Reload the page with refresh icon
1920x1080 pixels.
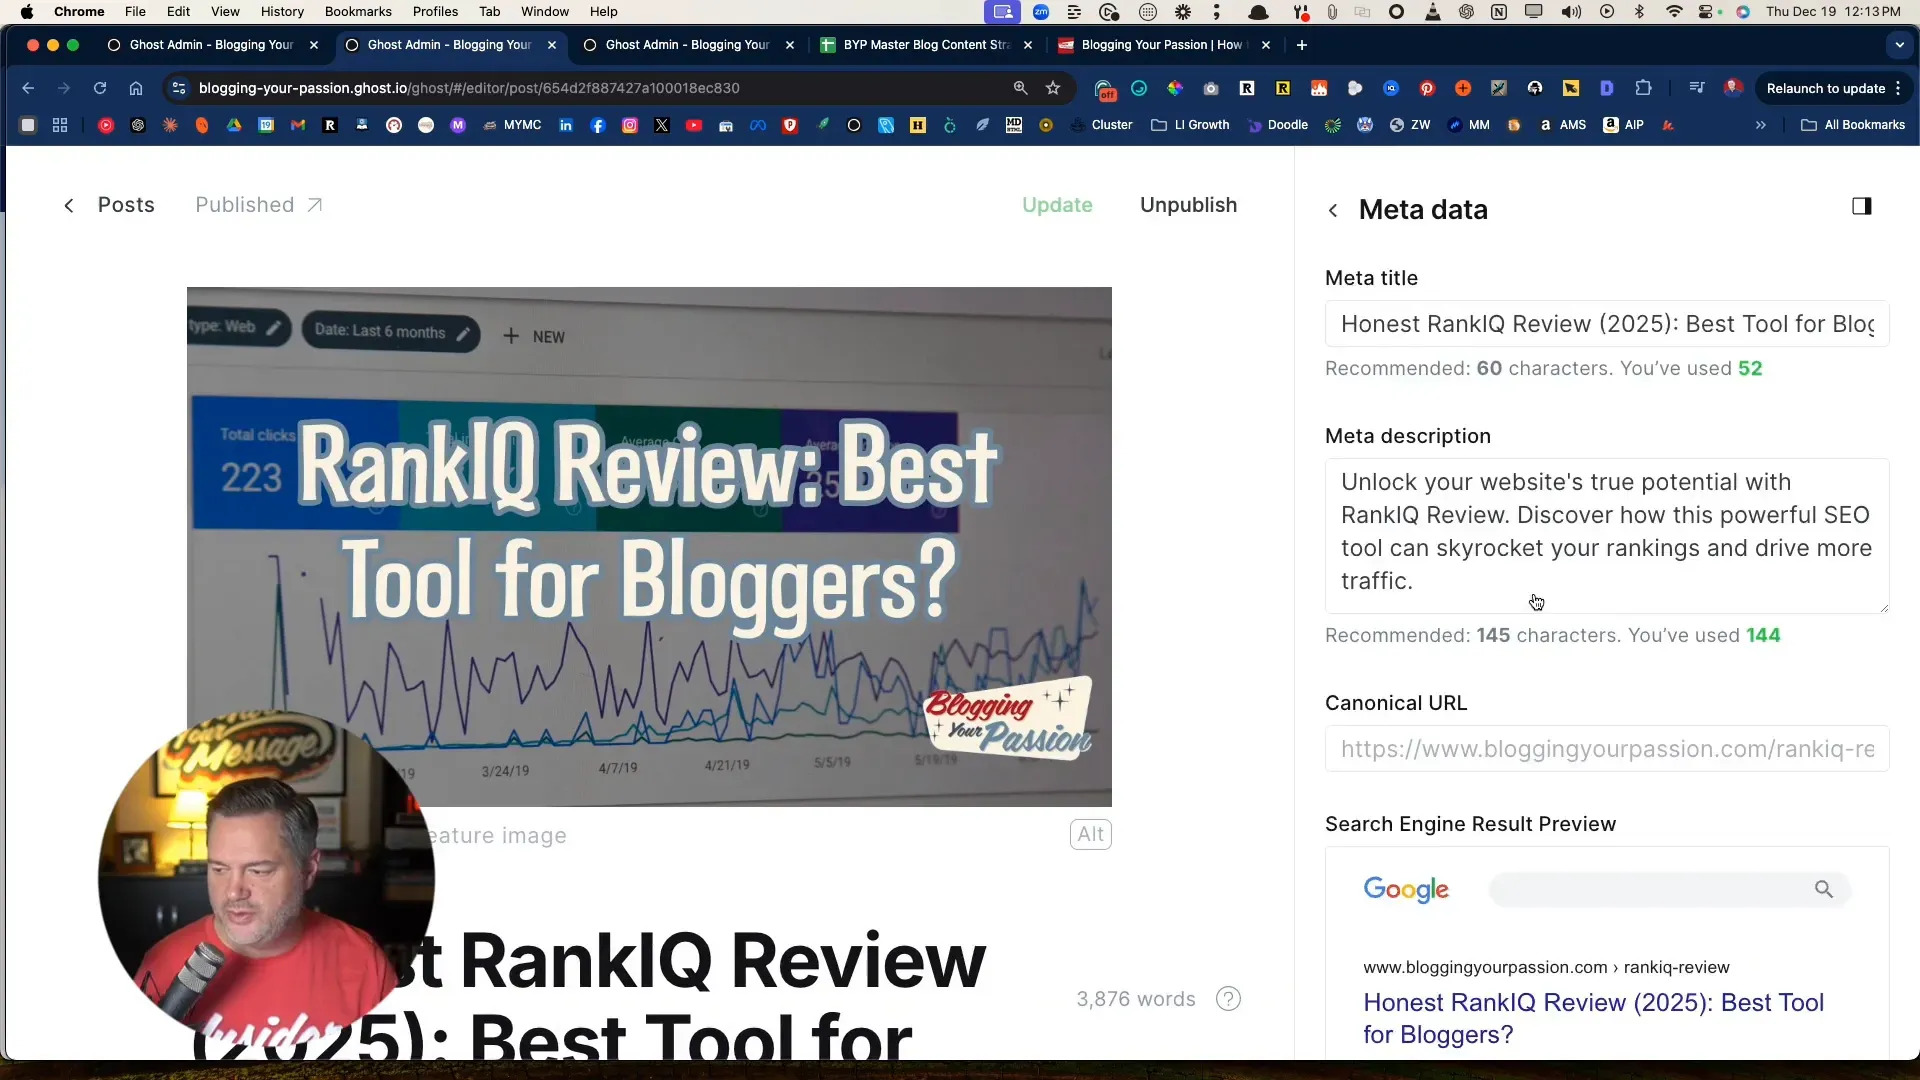pyautogui.click(x=100, y=88)
